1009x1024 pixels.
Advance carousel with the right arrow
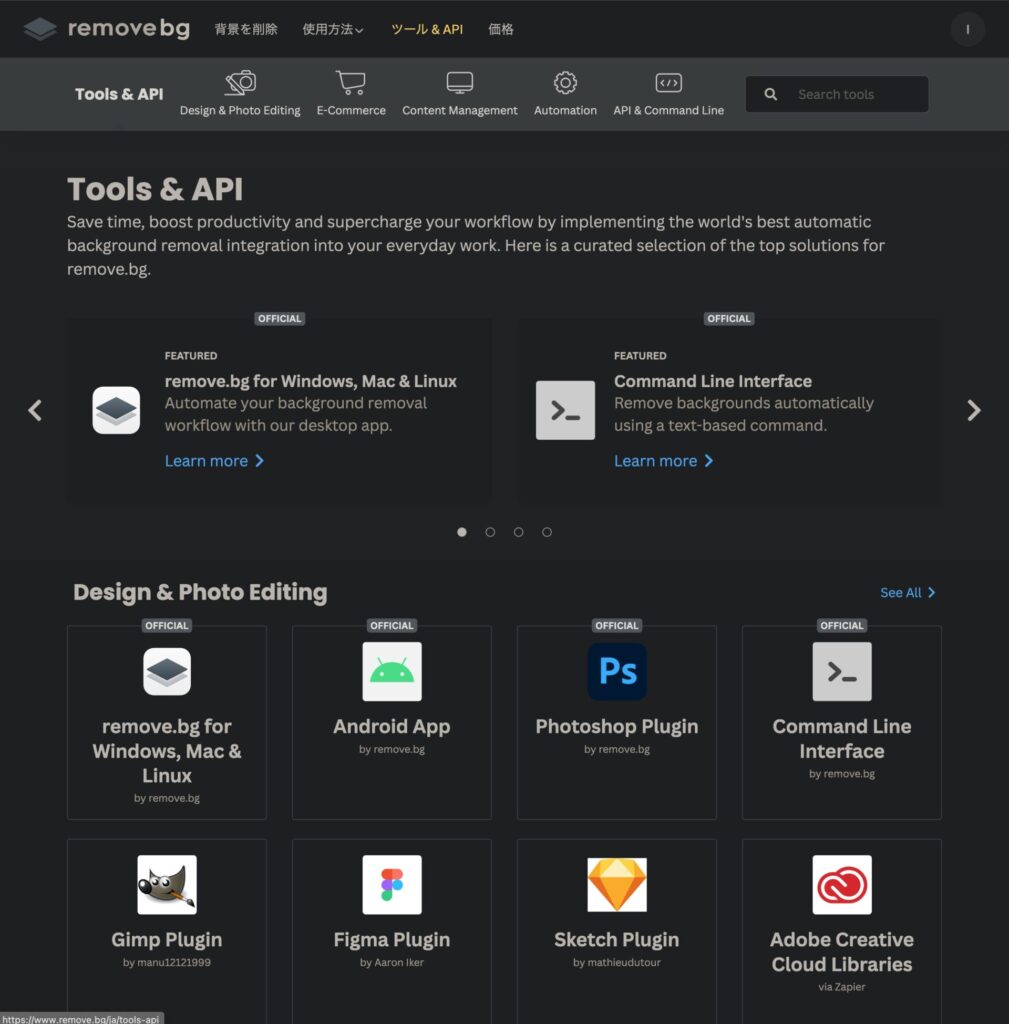click(x=973, y=410)
